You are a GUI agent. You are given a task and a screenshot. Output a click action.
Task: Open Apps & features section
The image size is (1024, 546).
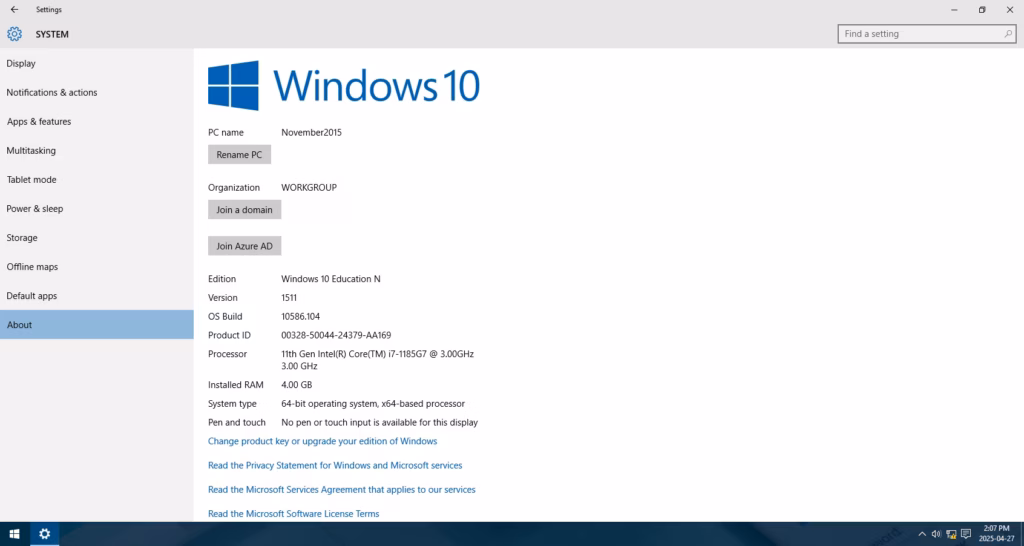tap(97, 121)
